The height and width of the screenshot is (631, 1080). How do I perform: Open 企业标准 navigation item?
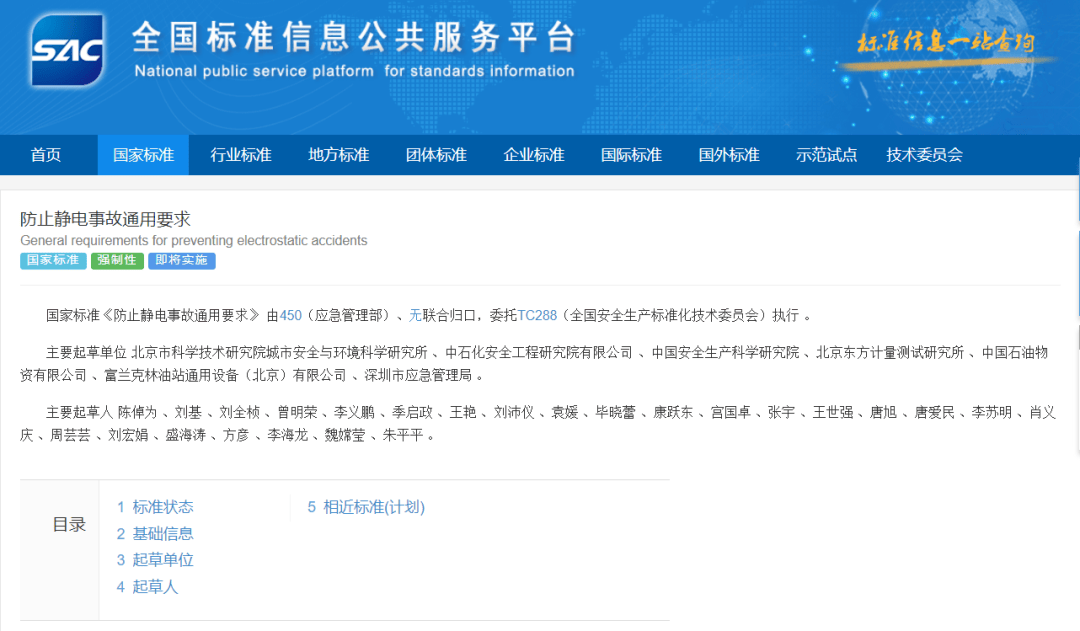coord(534,155)
